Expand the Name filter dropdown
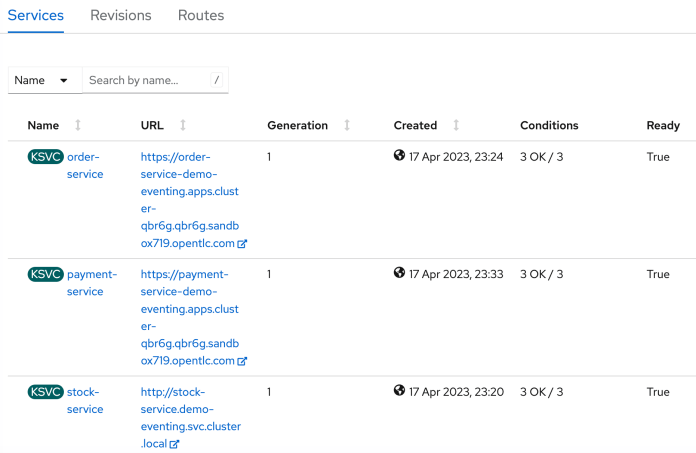This screenshot has width=696, height=453. pyautogui.click(x=45, y=80)
